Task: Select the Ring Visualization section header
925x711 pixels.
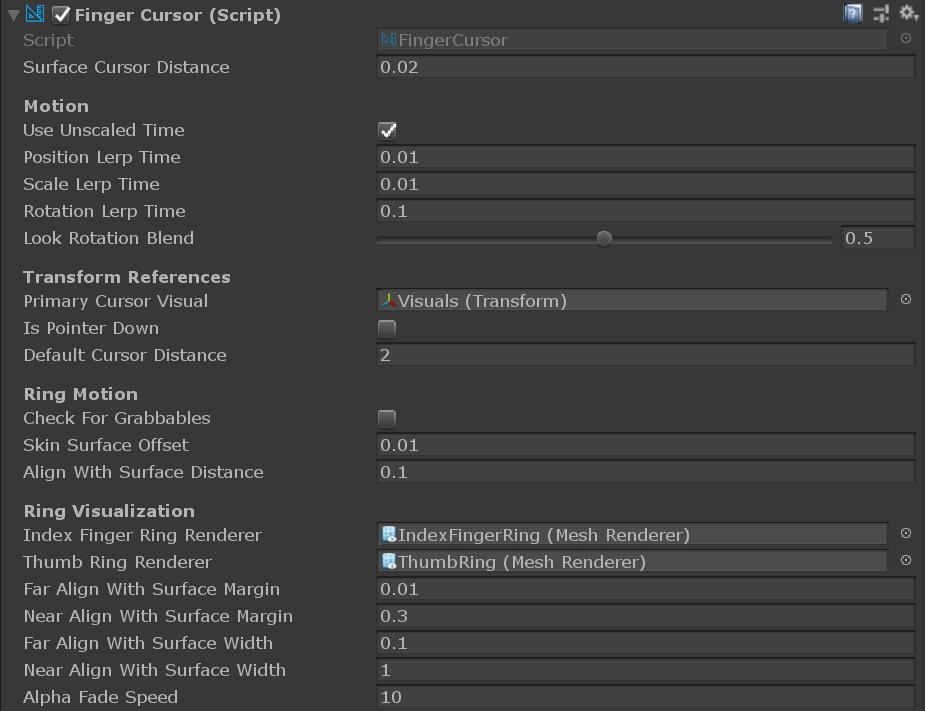Action: (x=108, y=510)
